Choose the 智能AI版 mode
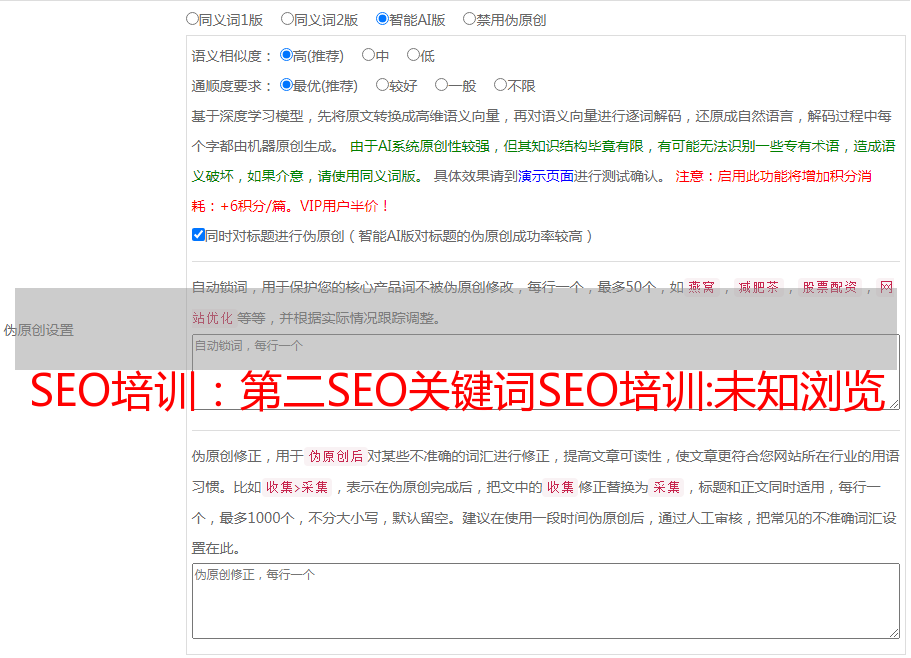 [x=383, y=19]
